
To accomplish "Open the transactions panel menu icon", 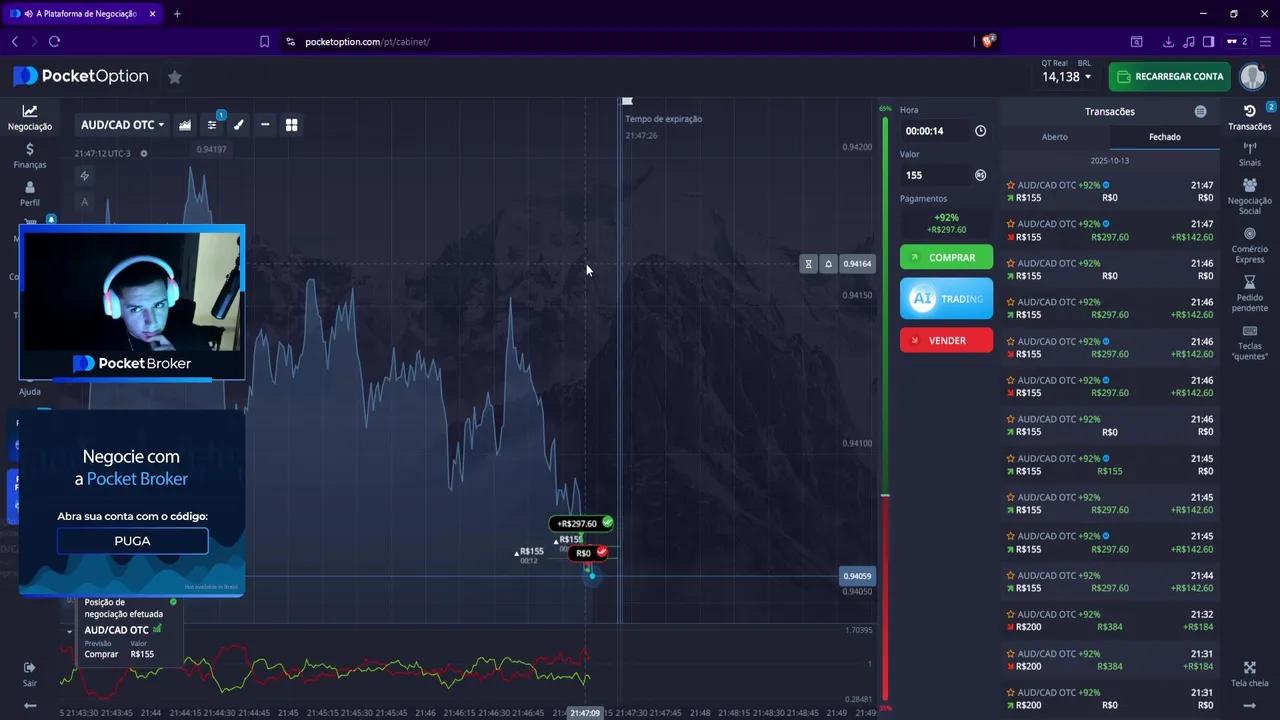I will point(1200,112).
